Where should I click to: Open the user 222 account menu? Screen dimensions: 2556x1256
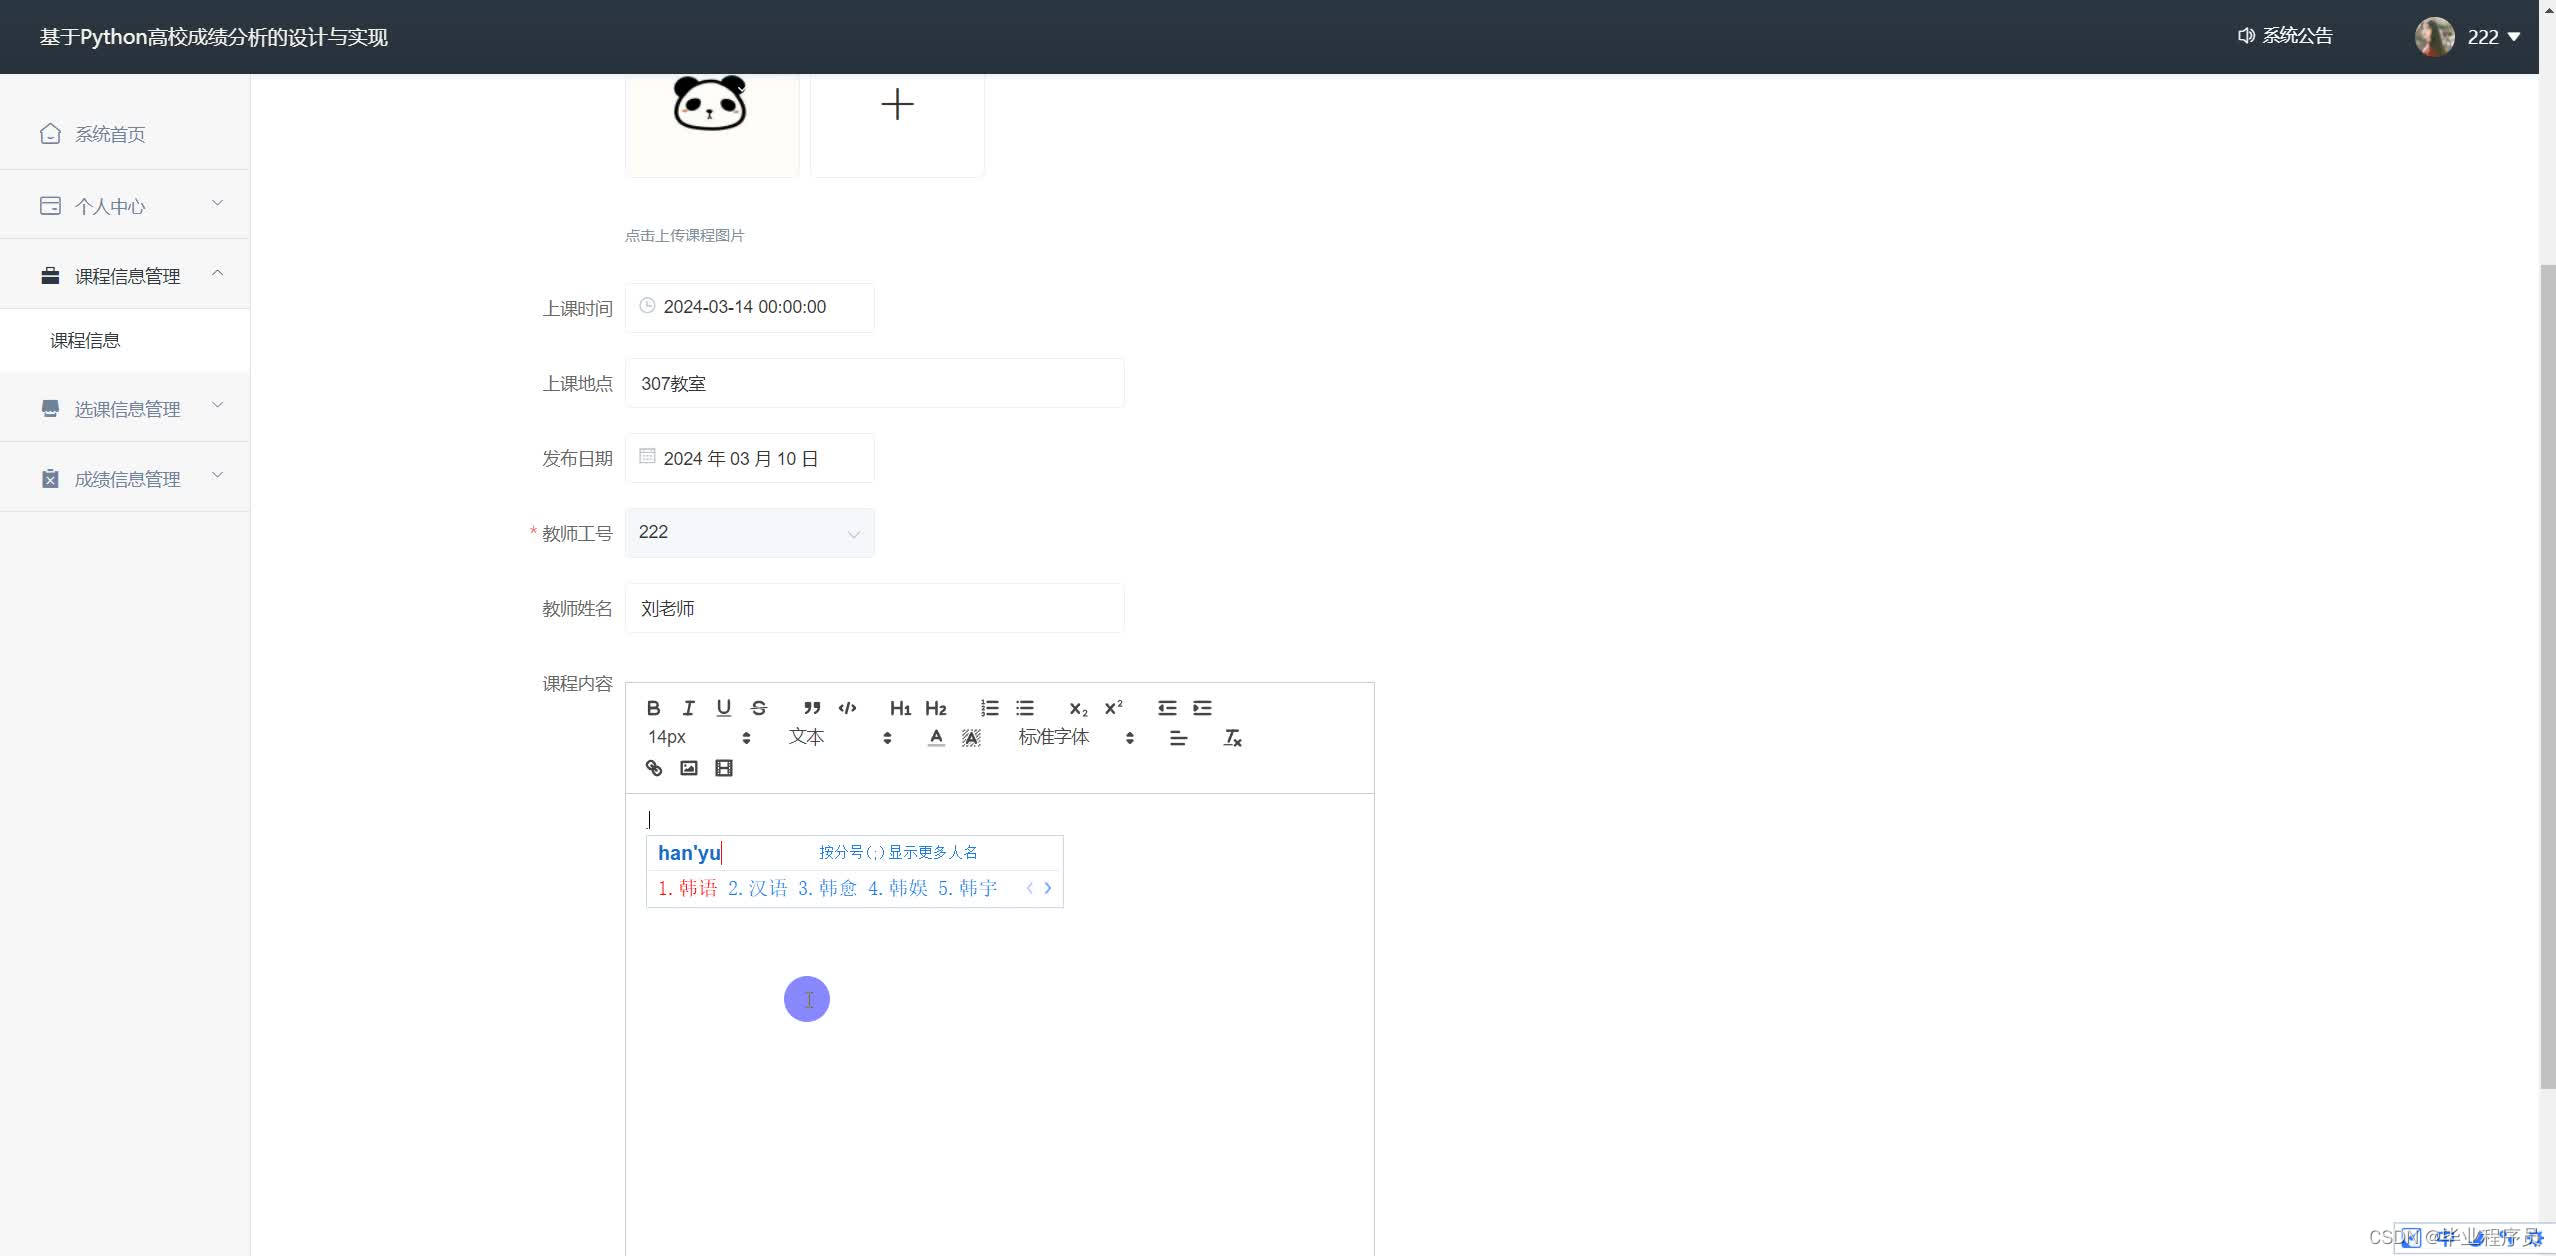pyautogui.click(x=2494, y=37)
